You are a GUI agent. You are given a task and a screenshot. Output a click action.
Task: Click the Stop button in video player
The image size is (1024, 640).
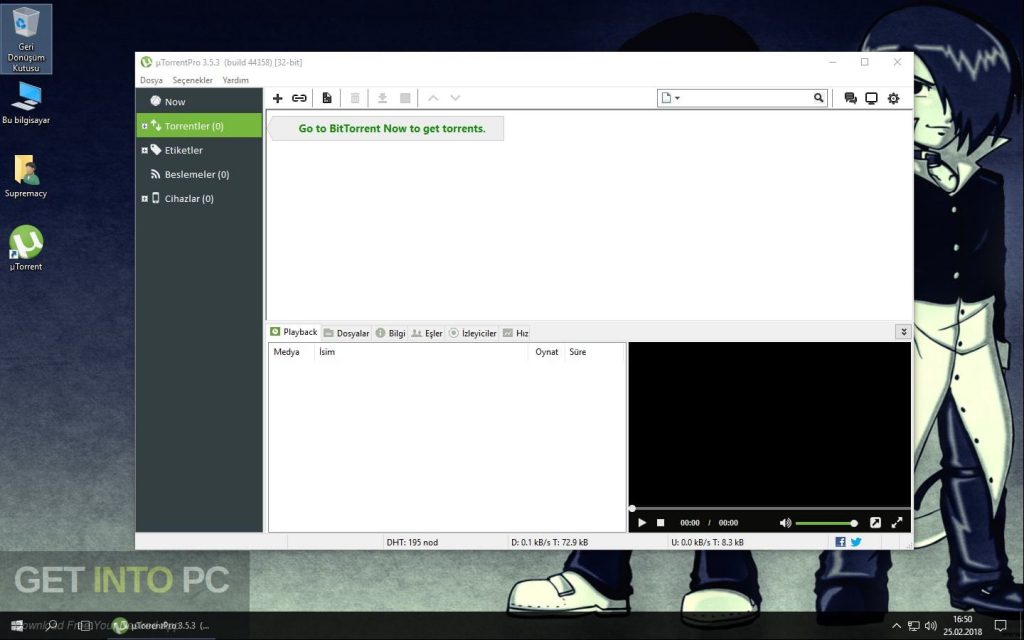point(660,522)
